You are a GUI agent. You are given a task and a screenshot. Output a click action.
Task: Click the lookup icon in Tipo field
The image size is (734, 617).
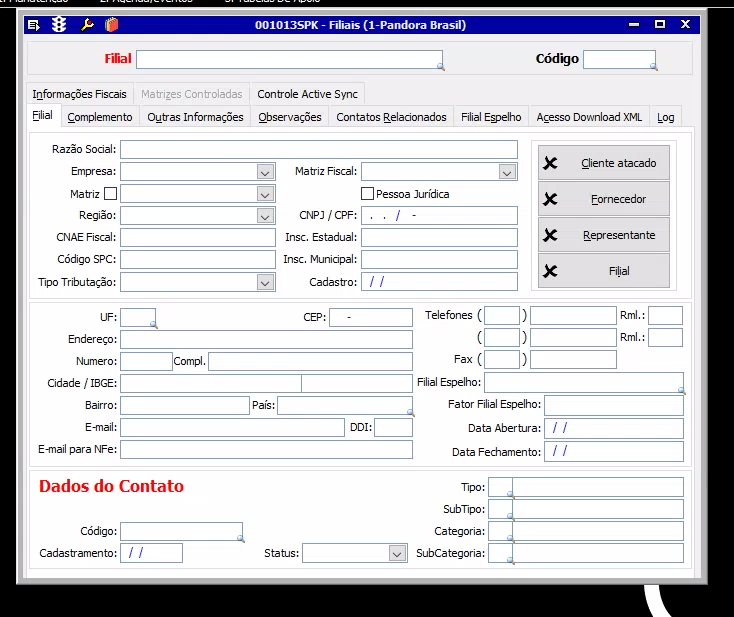coord(510,494)
